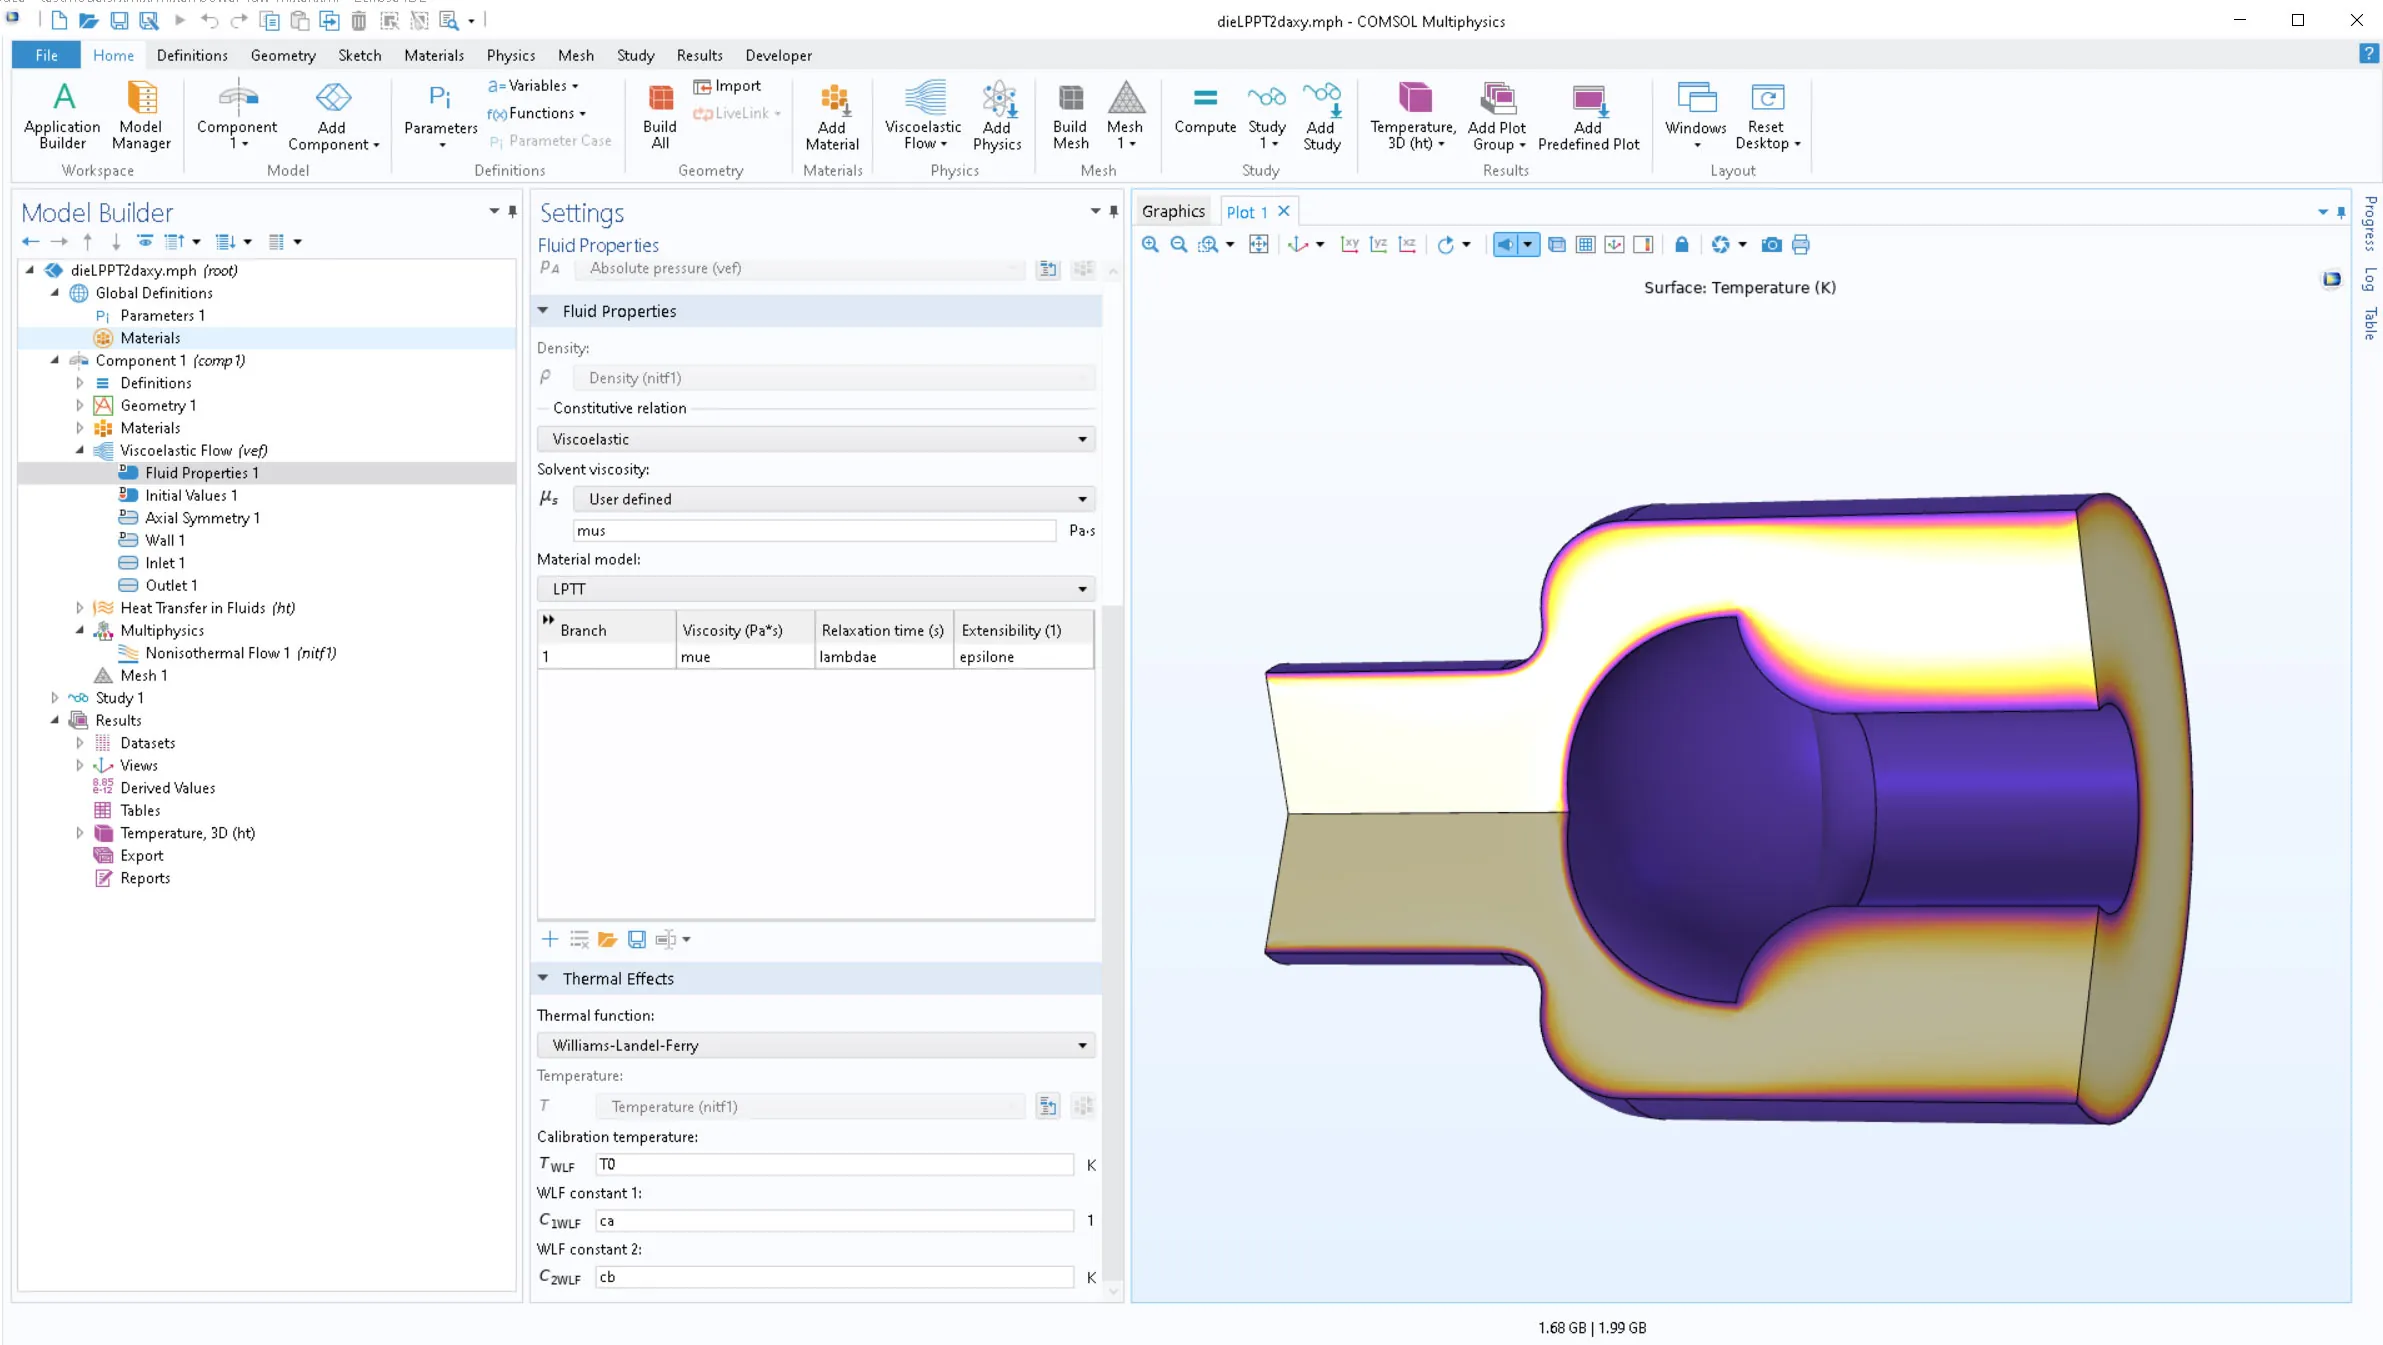Expand the Study 1 tree node
Screen dimensions: 2383x1345
55,698
